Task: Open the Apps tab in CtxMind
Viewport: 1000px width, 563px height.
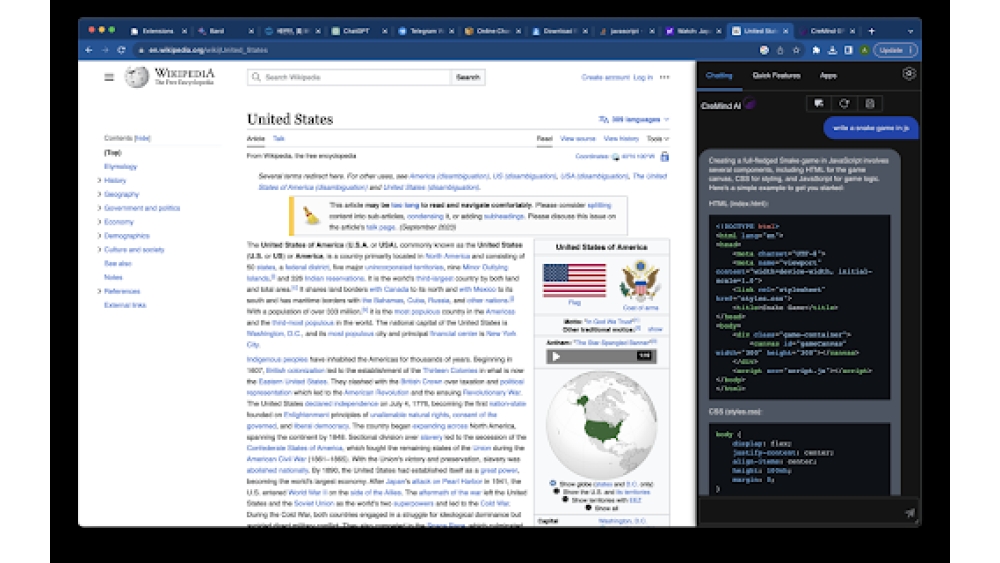Action: tap(828, 75)
